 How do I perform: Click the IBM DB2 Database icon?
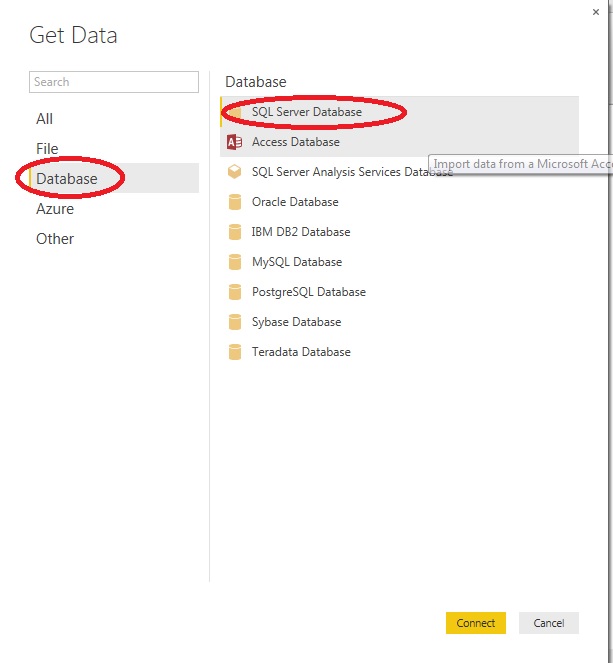pos(235,232)
